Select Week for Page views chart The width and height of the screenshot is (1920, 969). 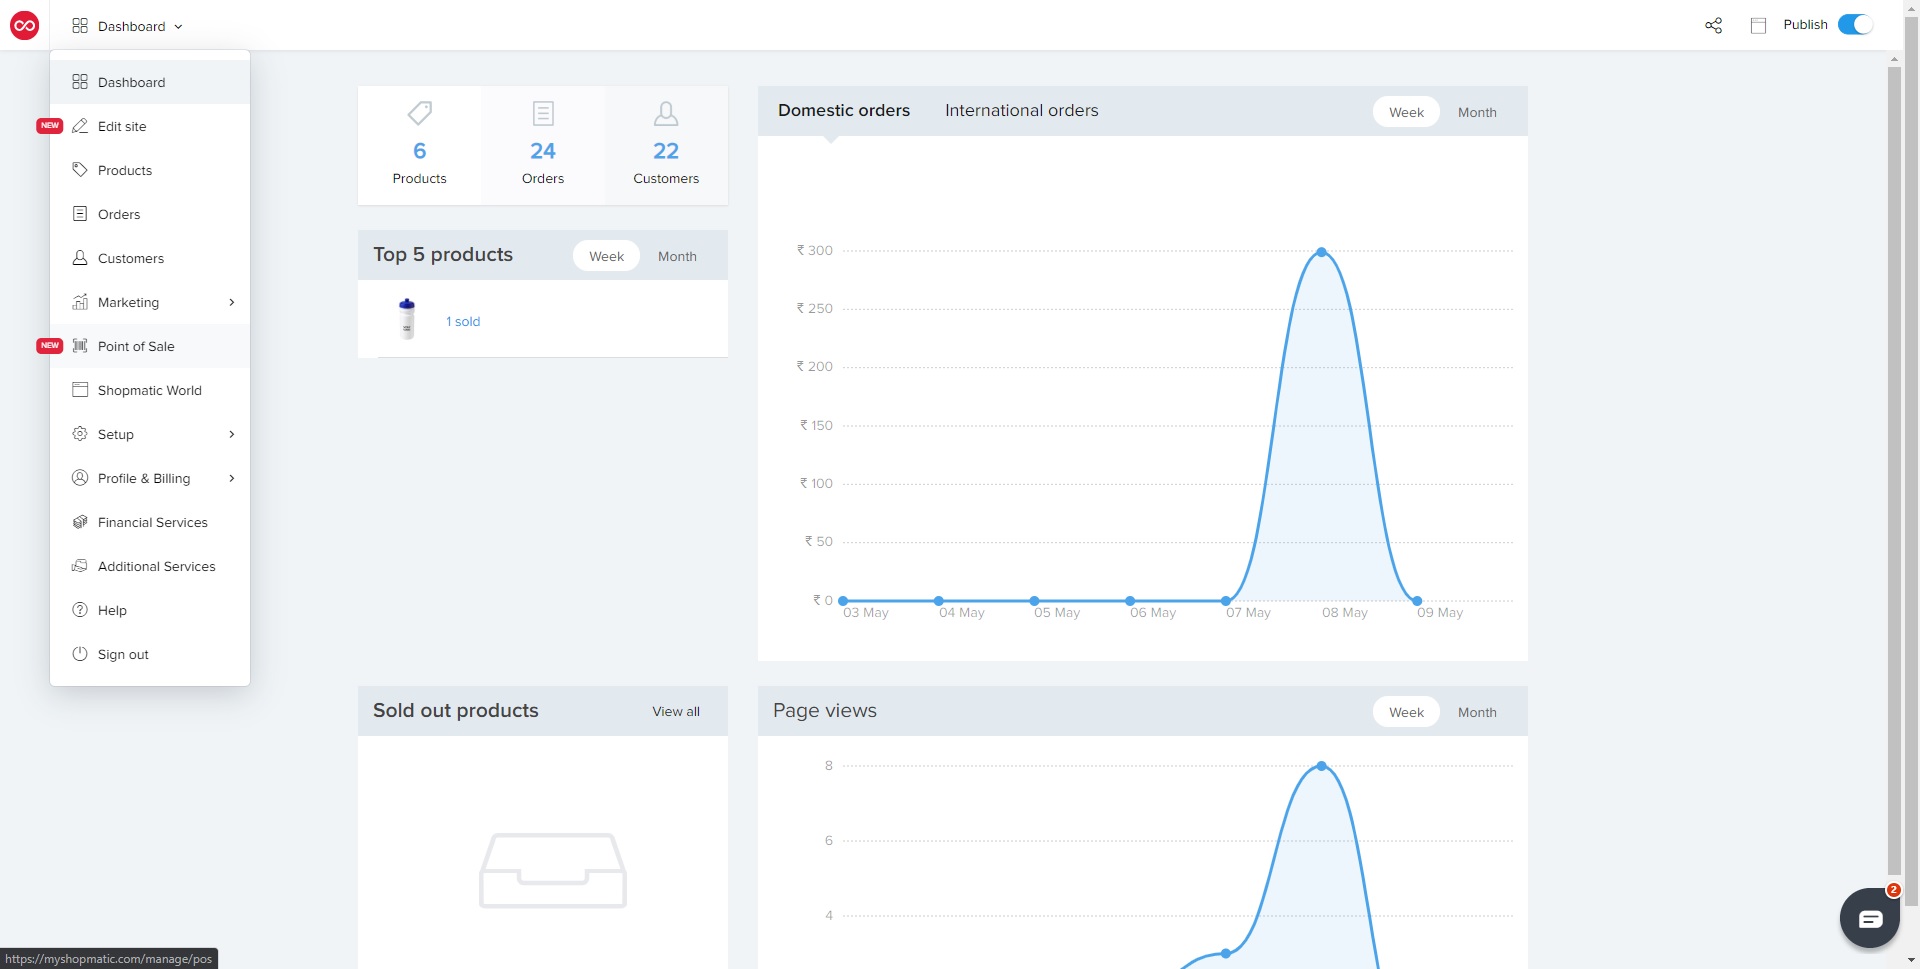pyautogui.click(x=1406, y=712)
